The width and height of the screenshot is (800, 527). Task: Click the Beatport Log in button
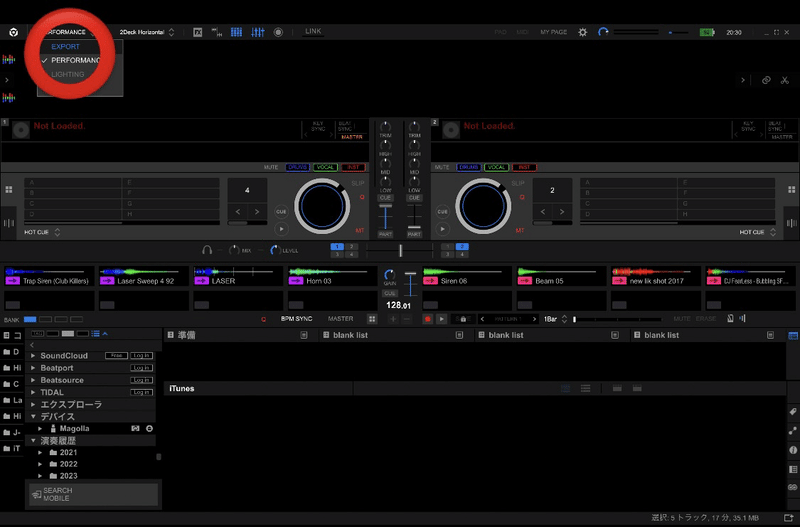click(141, 368)
